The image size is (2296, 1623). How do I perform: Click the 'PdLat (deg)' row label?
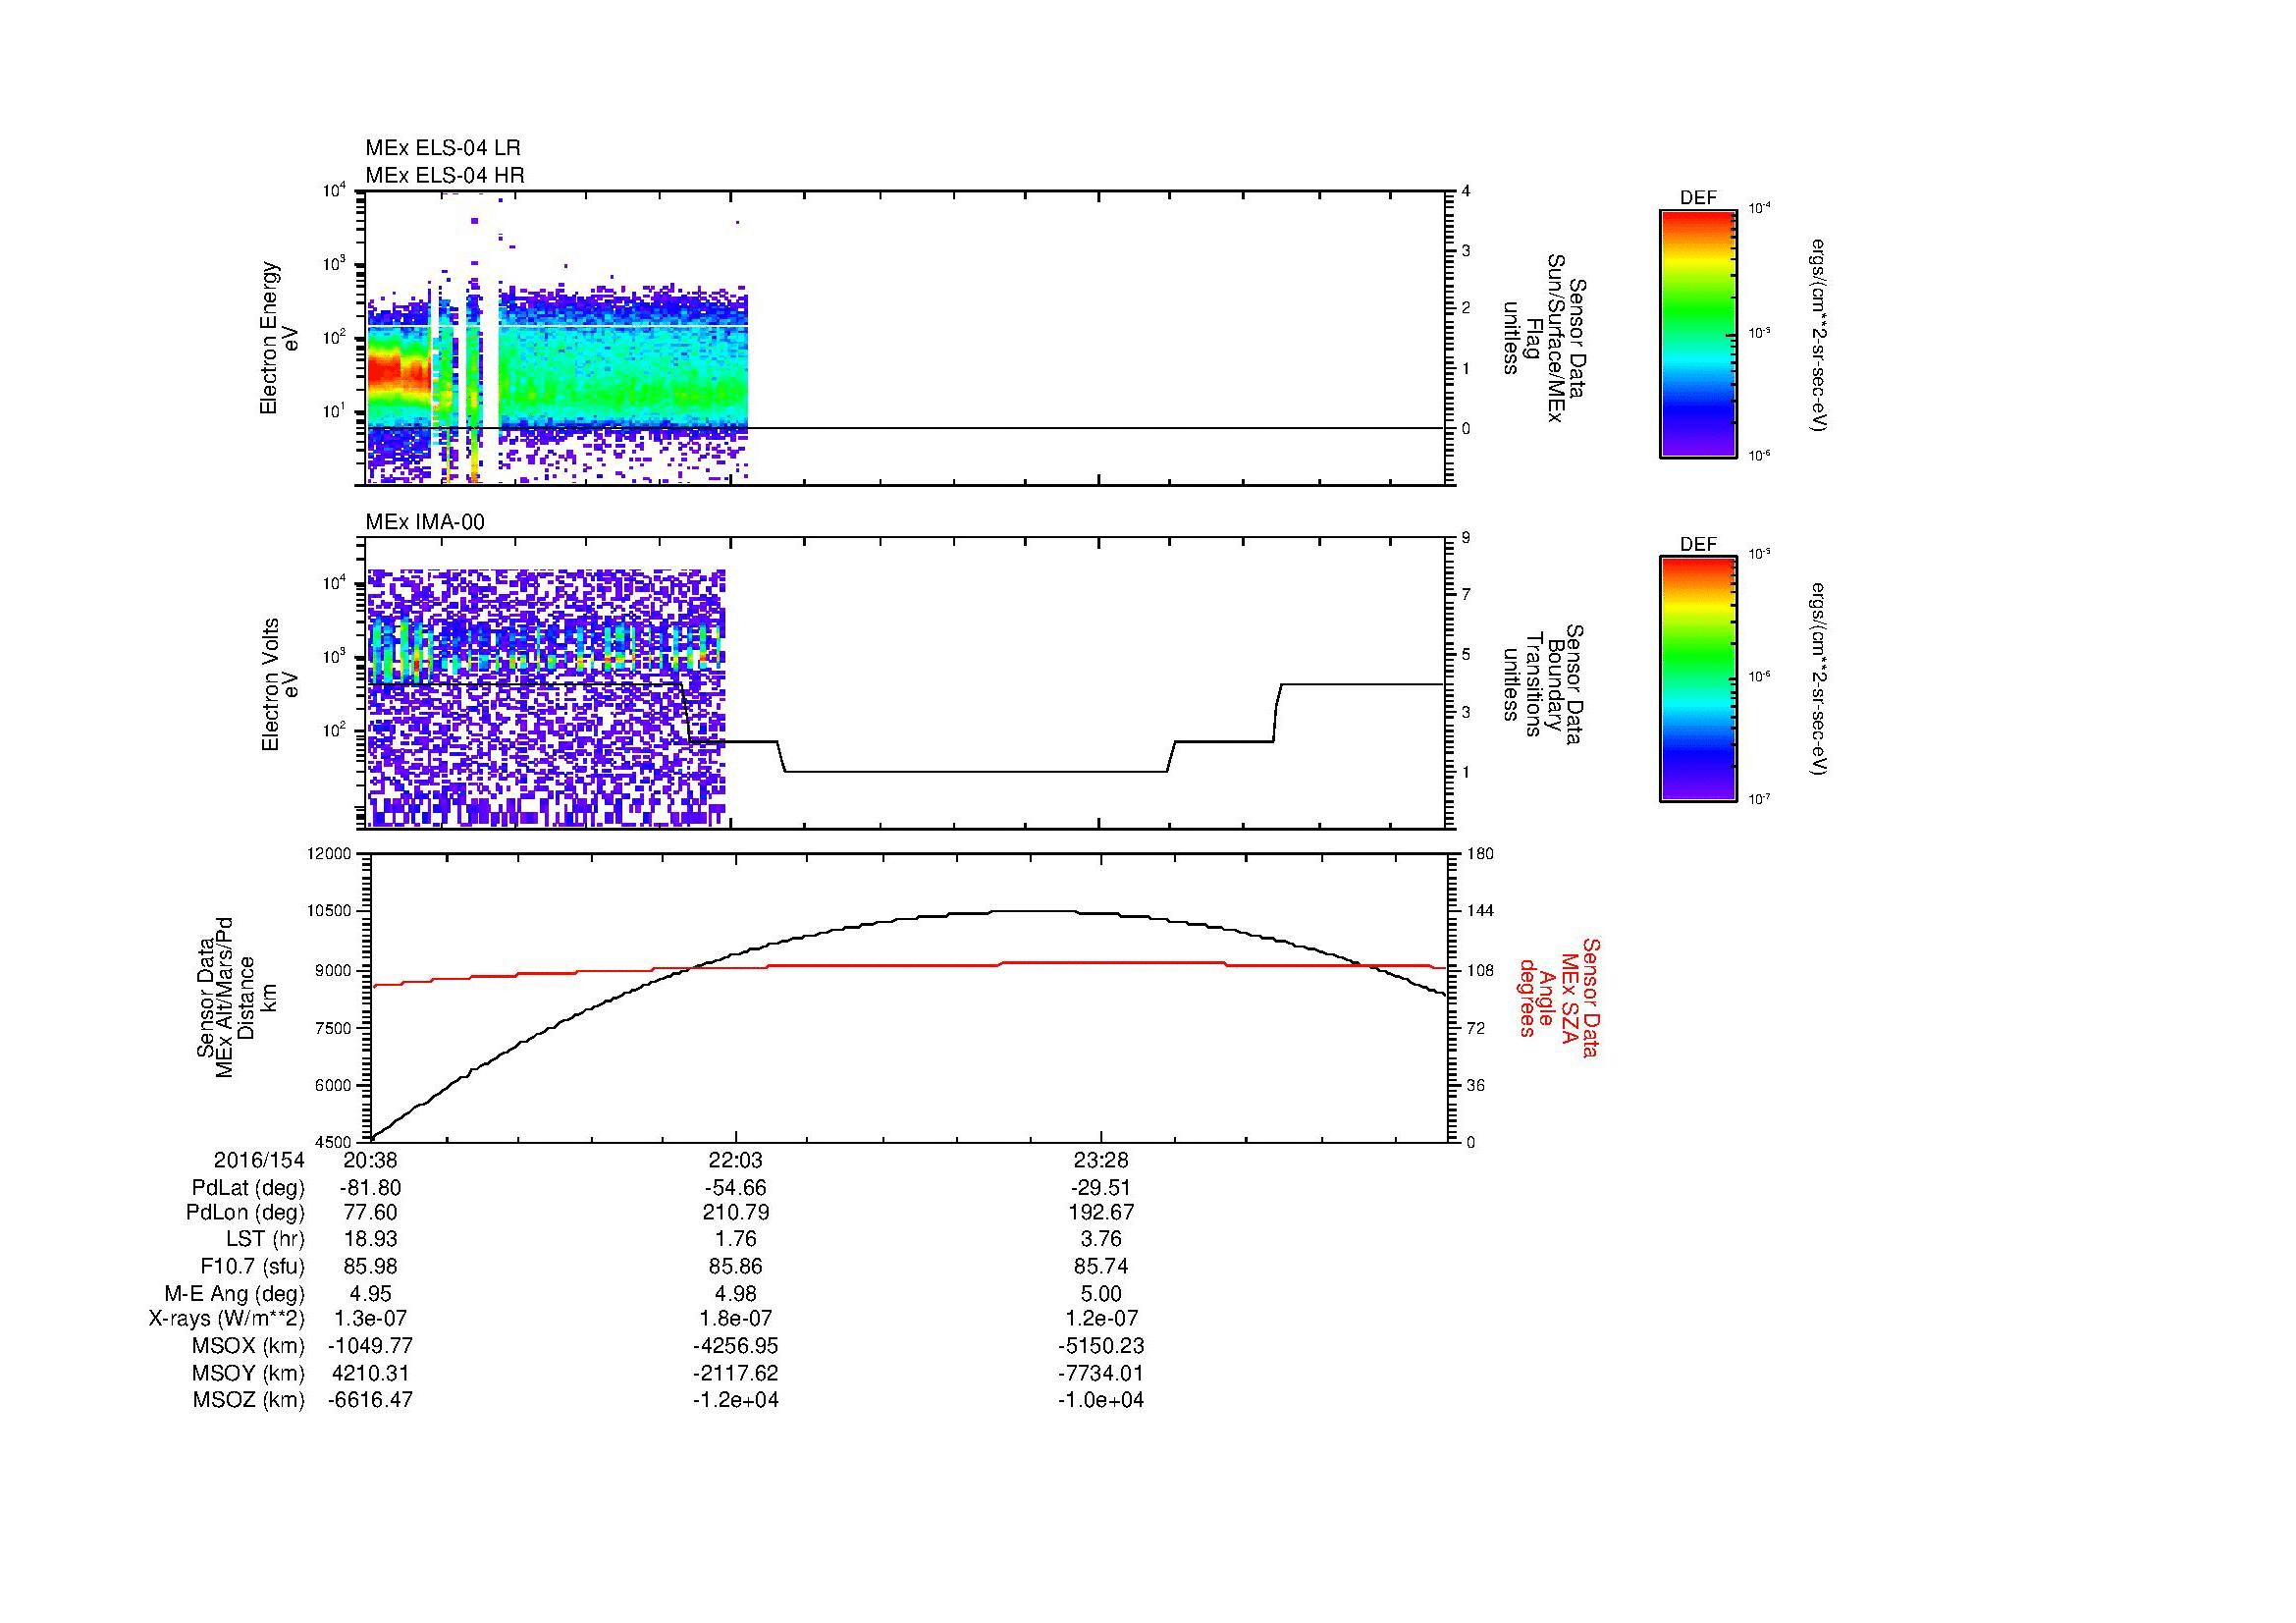[x=248, y=1188]
